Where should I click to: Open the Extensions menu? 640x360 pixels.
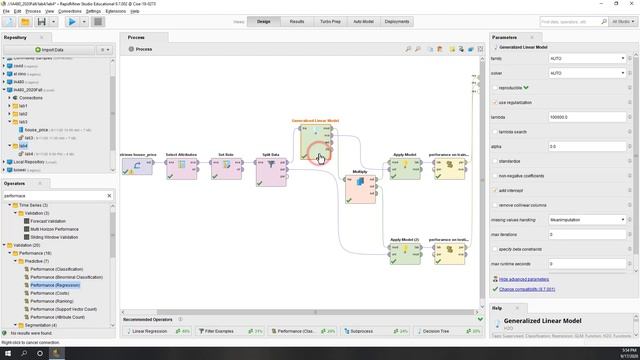(116, 11)
